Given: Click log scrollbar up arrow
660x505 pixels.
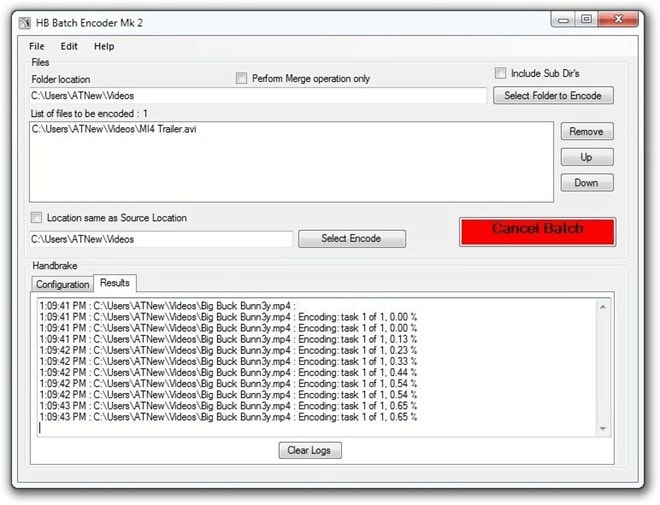Looking at the screenshot, I should [x=603, y=307].
